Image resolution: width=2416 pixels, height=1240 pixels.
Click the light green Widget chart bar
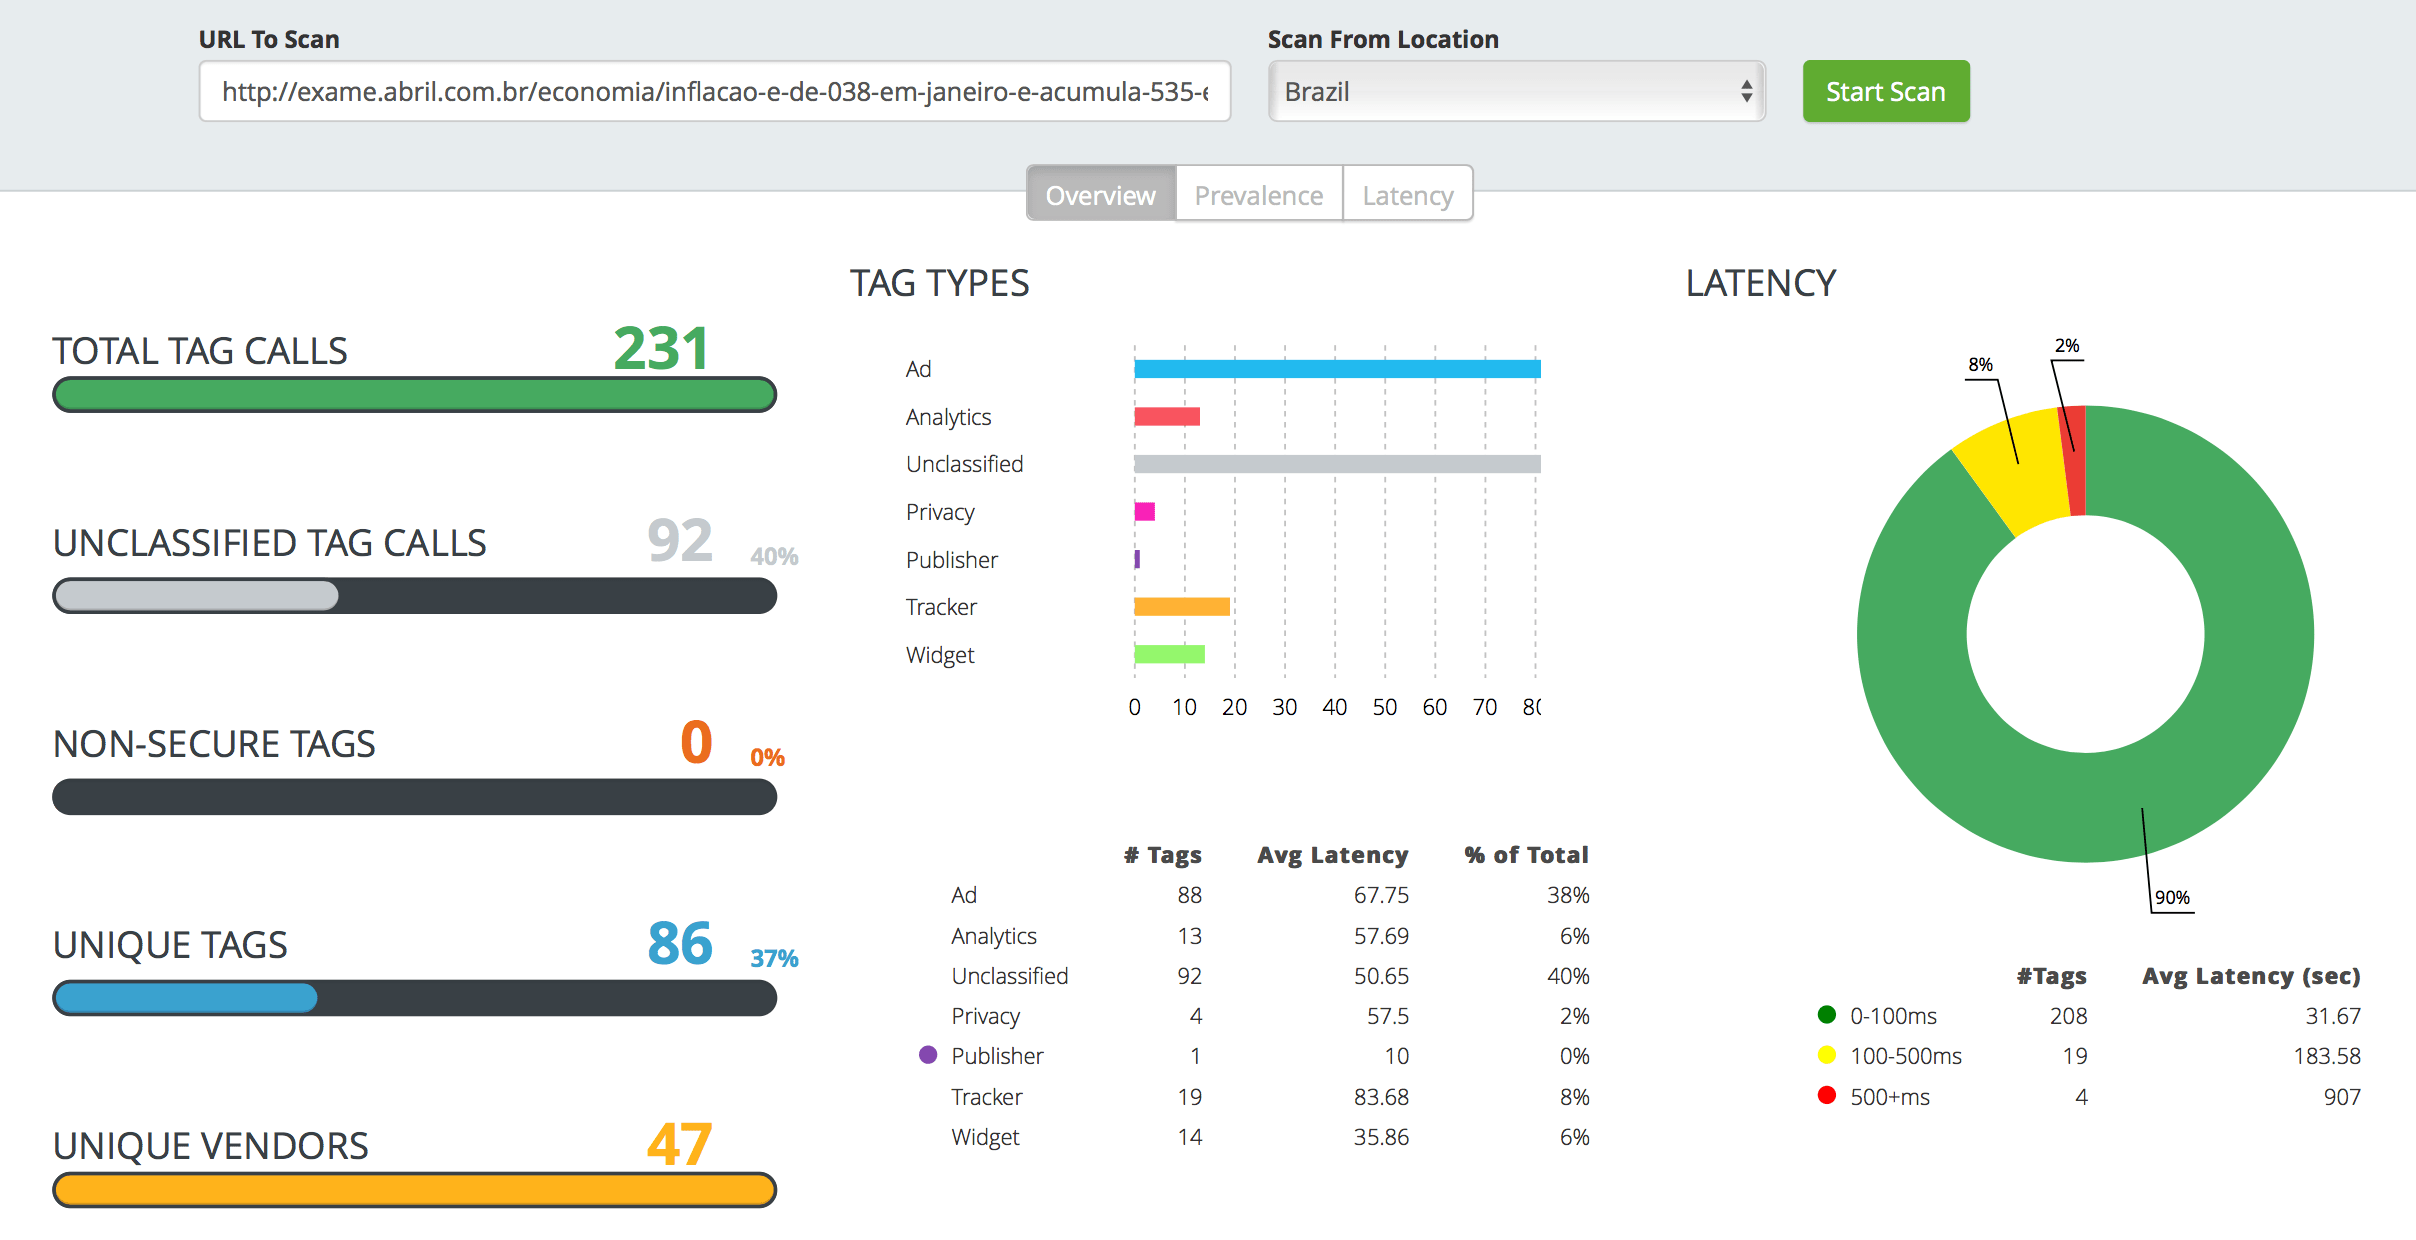point(1169,655)
